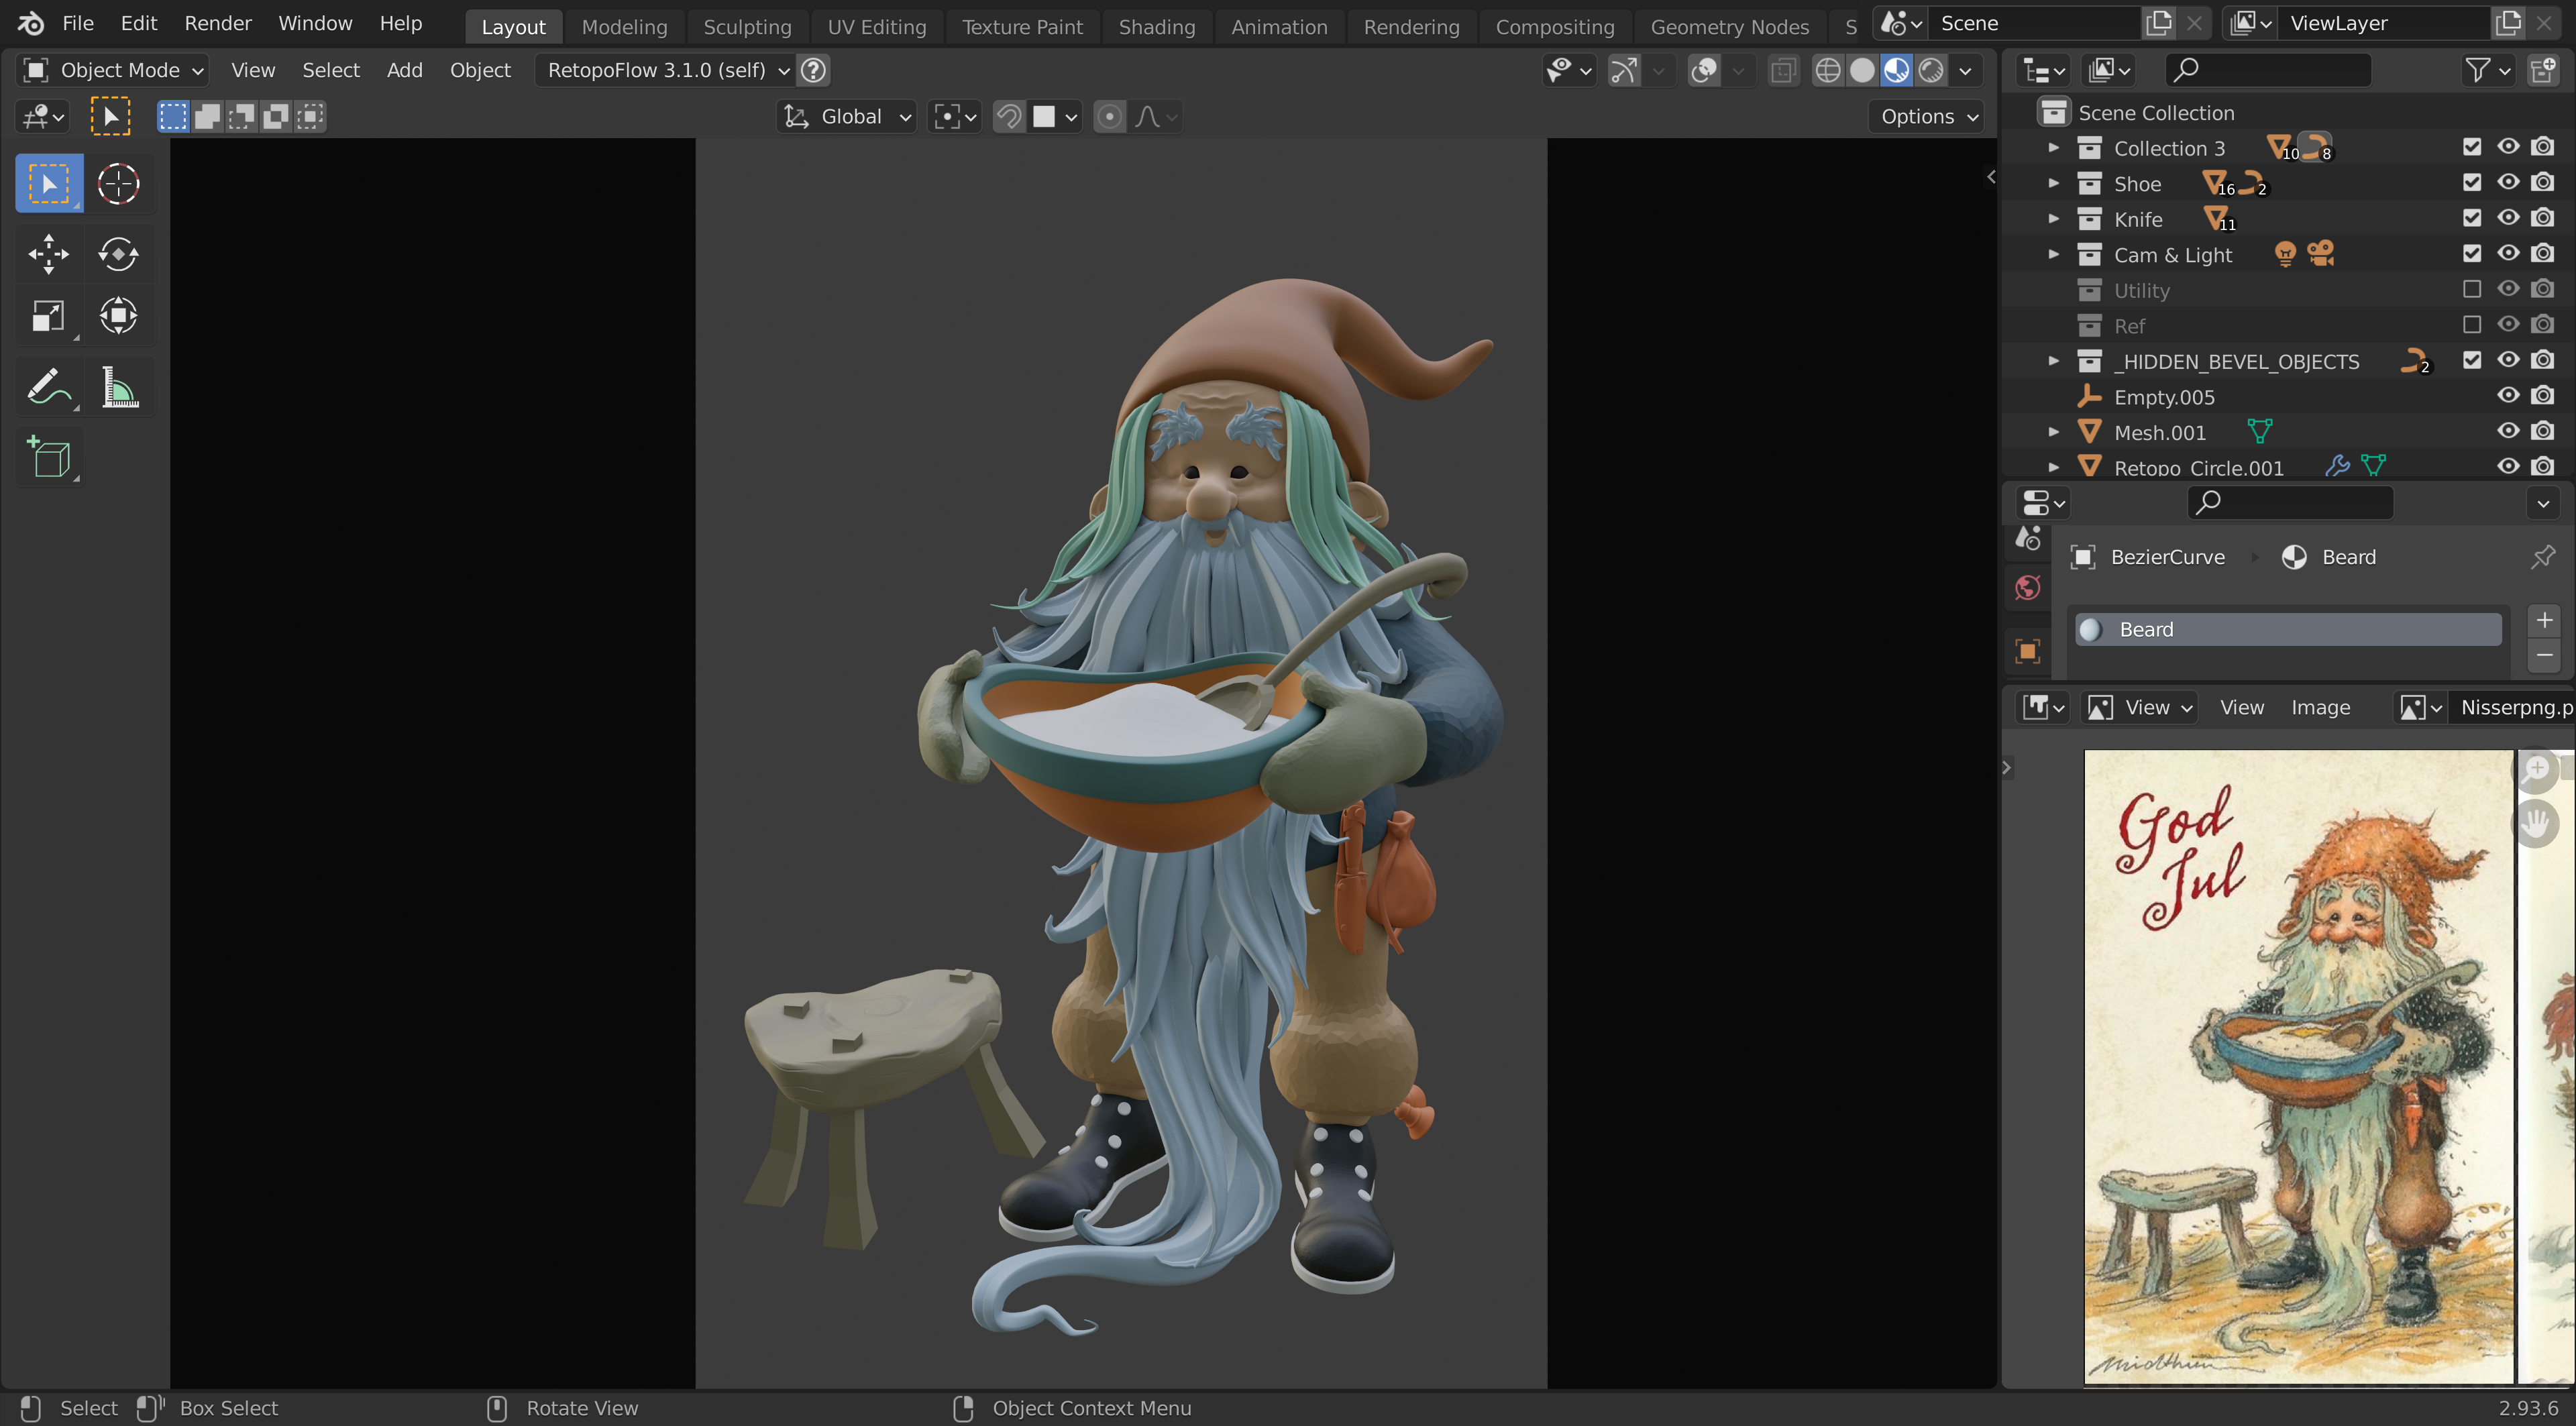This screenshot has width=2576, height=1426.
Task: Open the Render menu
Action: point(217,23)
